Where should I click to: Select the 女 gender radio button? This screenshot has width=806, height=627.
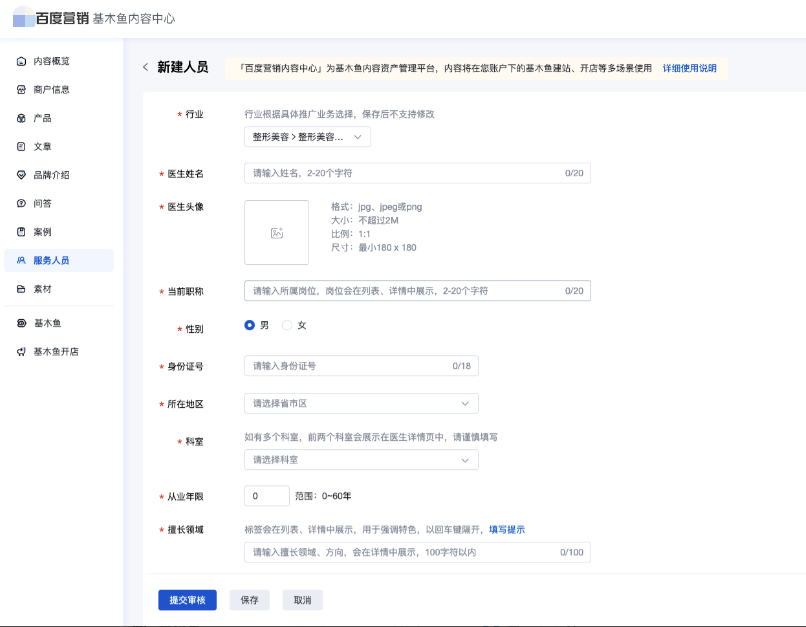tap(287, 325)
